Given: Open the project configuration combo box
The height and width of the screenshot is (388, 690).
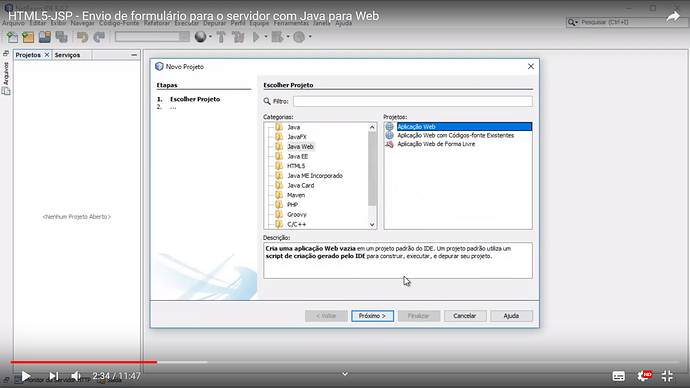Looking at the screenshot, I should pyautogui.click(x=152, y=37).
